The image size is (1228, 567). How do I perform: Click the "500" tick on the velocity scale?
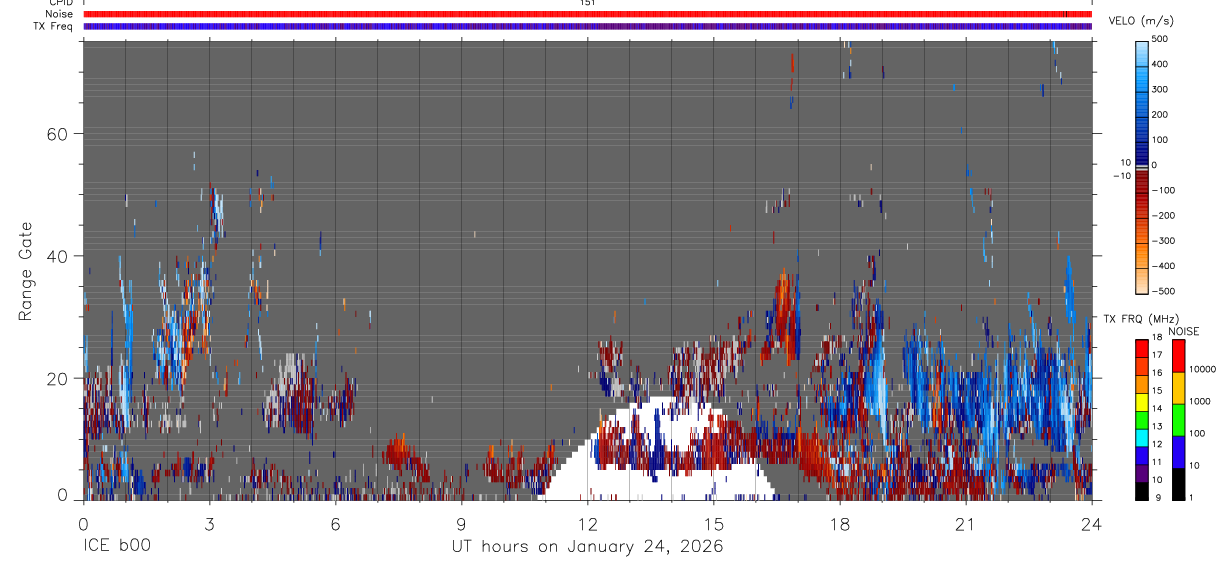[x=1161, y=39]
